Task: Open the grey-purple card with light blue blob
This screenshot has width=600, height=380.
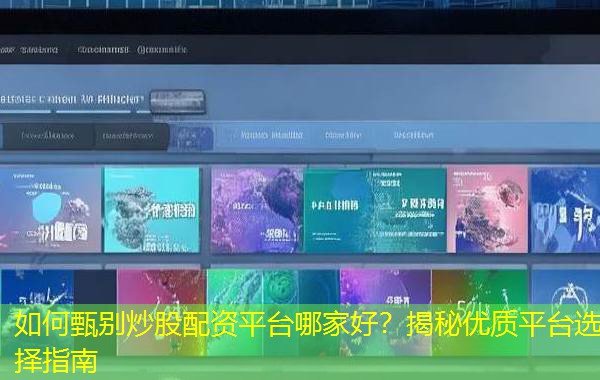Action: 50,210
